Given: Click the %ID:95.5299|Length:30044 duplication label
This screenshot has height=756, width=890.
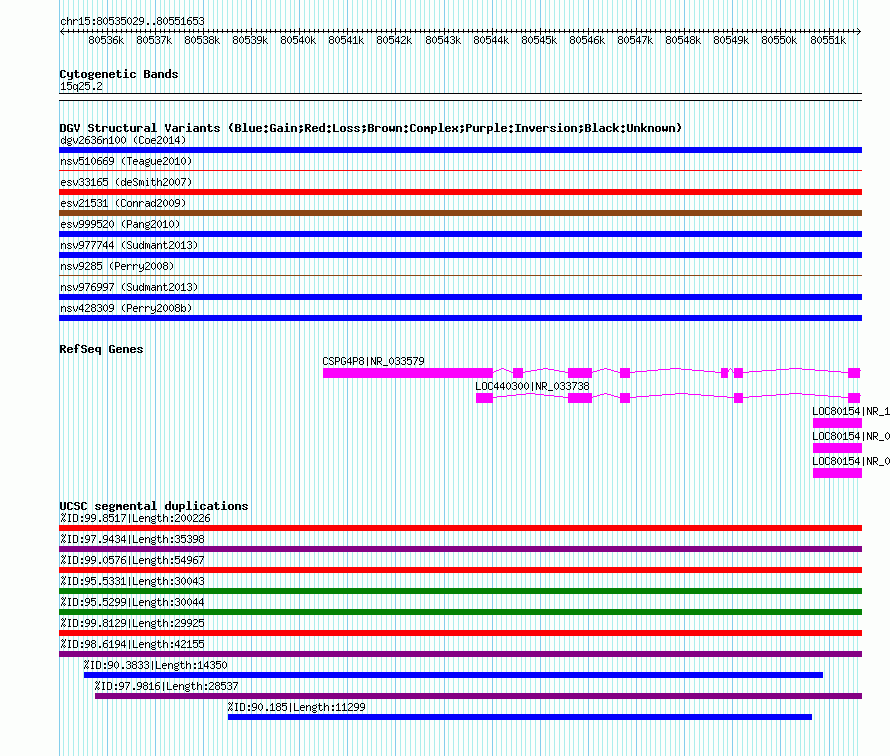Looking at the screenshot, I should pyautogui.click(x=132, y=602).
